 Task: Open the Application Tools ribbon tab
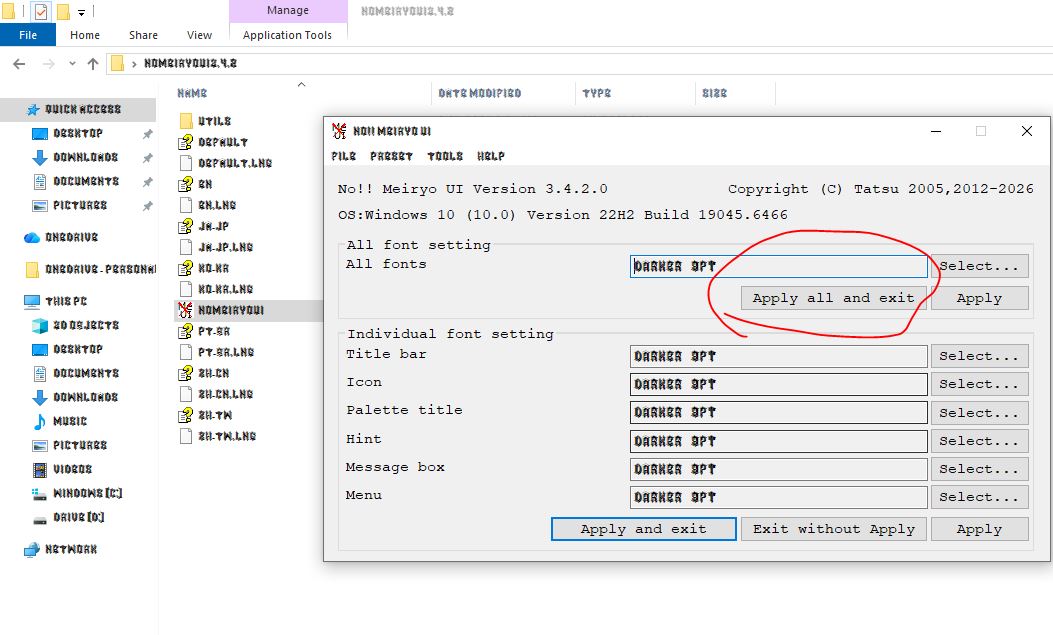point(287,35)
